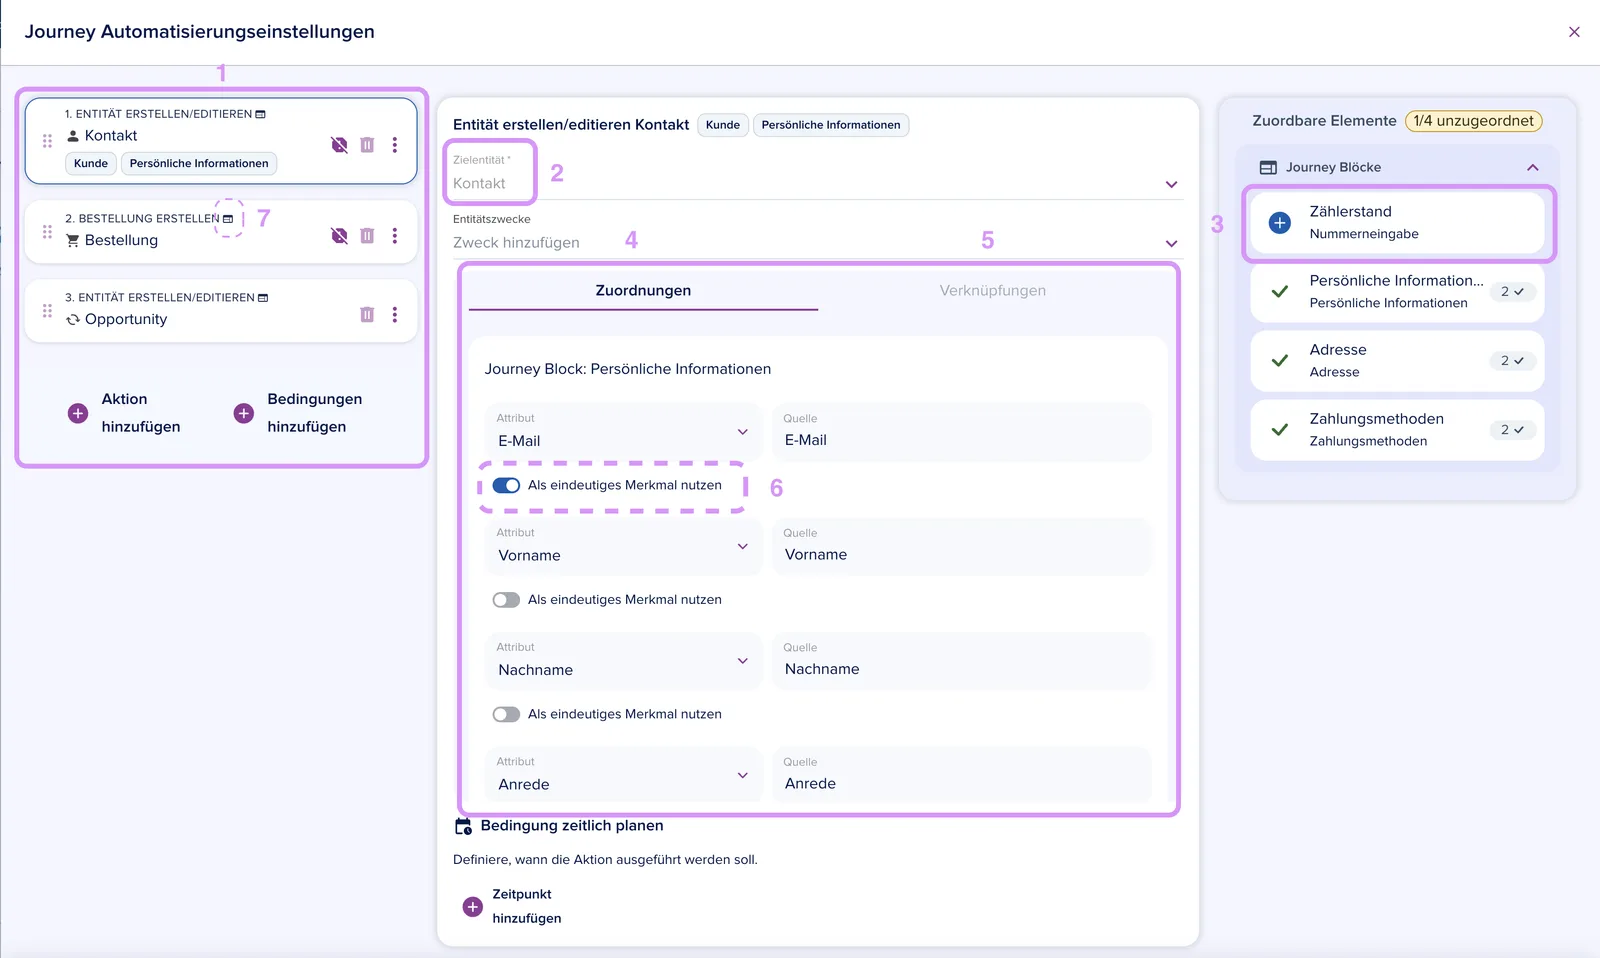Viewport: 1600px width, 958px height.
Task: Click the hidden-eye icon on Kontakt card
Action: click(340, 145)
